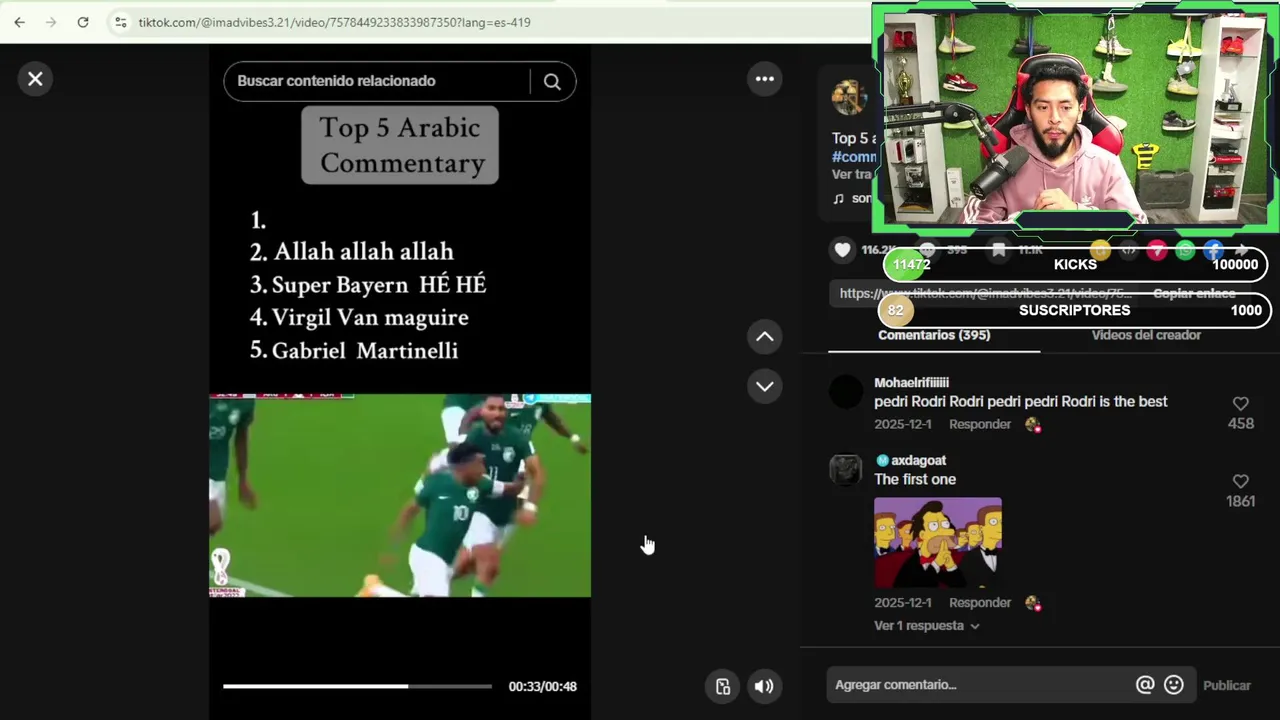
Task: Go to next video with down chevron
Action: click(765, 386)
